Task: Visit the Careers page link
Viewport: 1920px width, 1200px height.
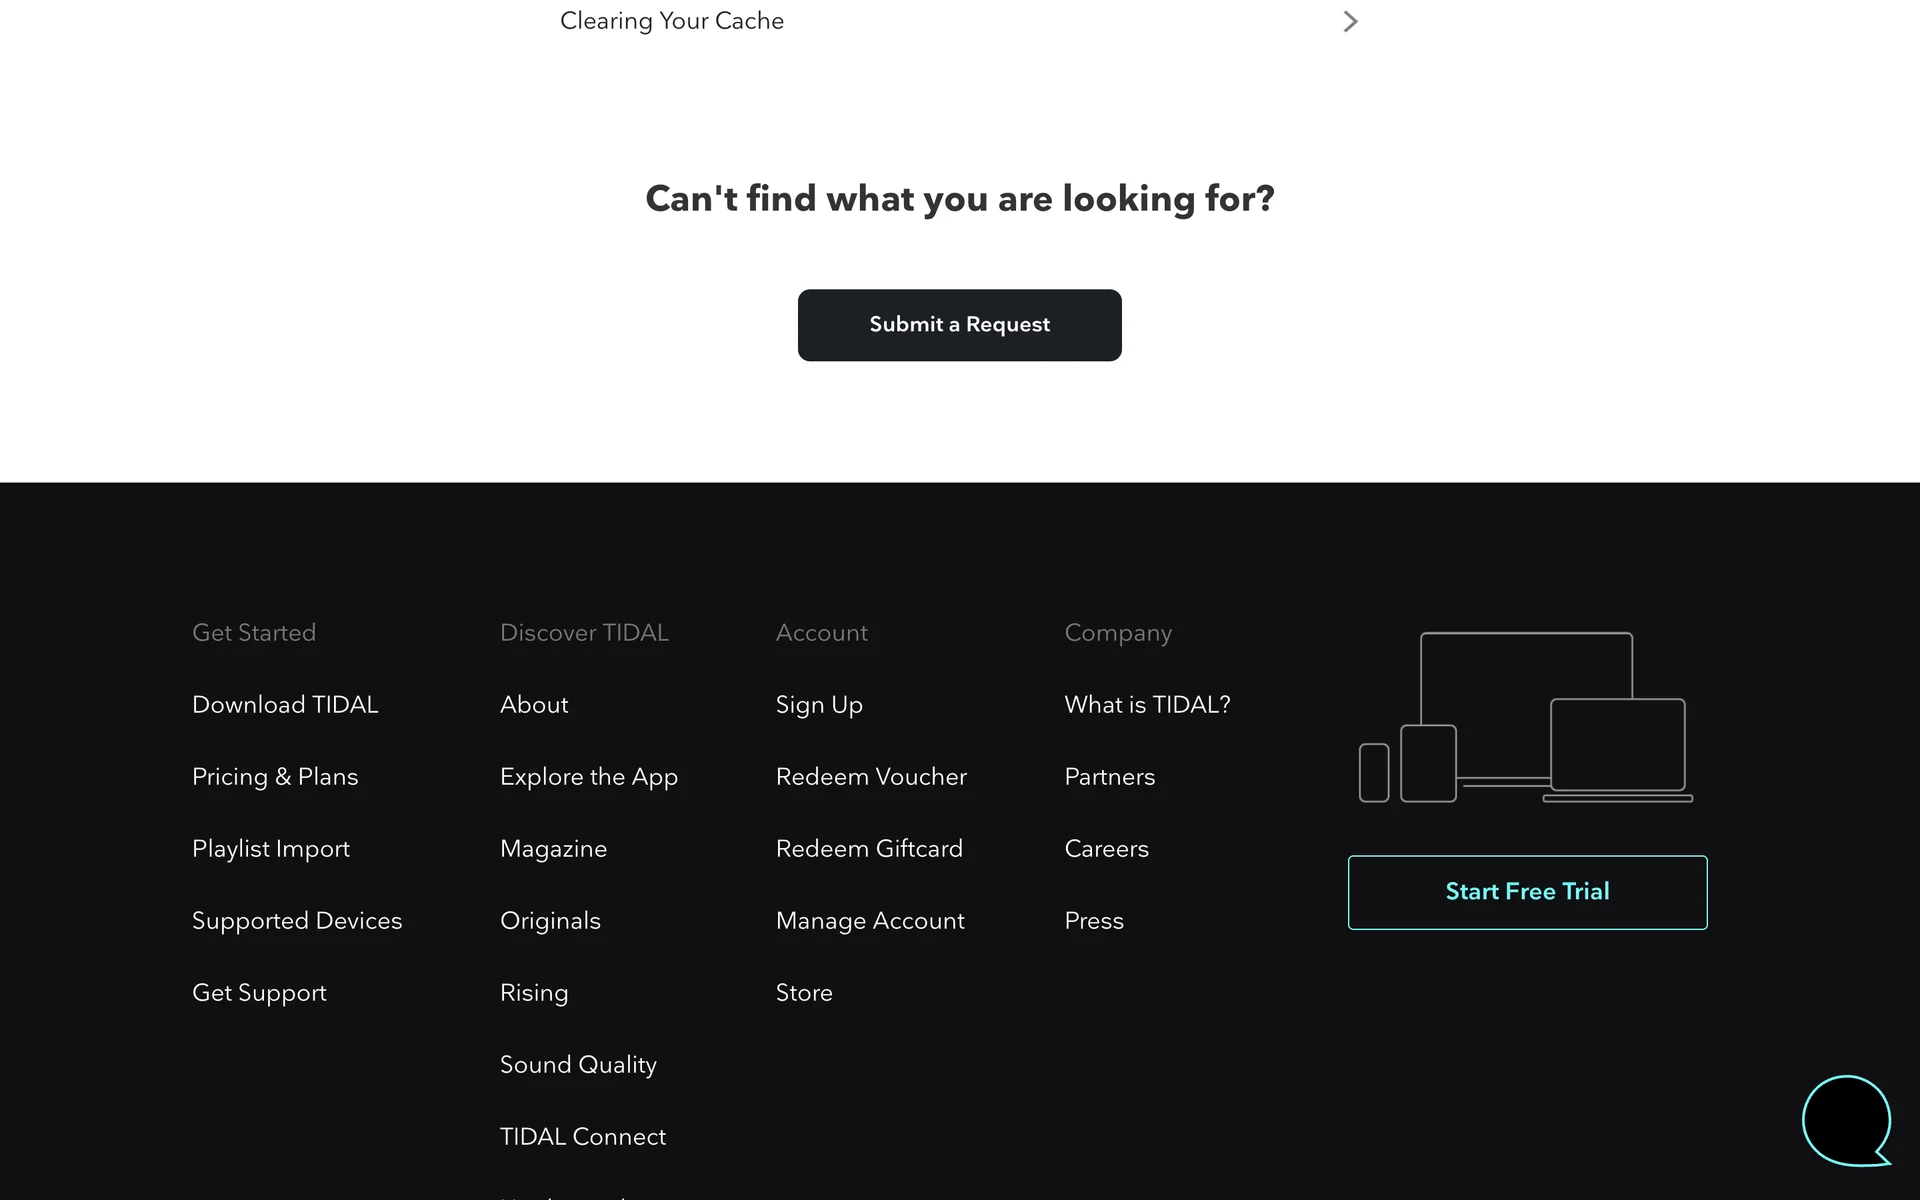Action: (x=1105, y=849)
